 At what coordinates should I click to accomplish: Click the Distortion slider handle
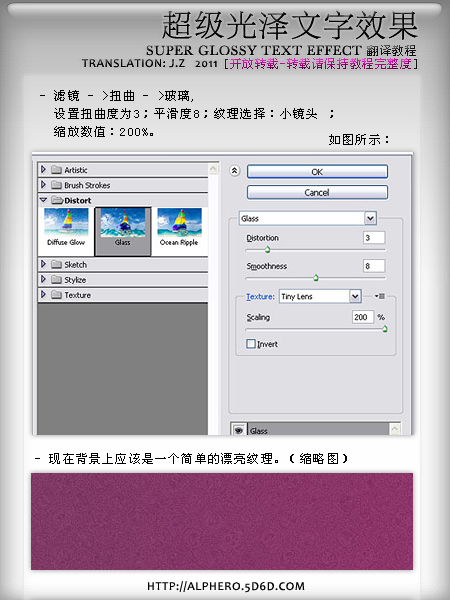coord(267,250)
